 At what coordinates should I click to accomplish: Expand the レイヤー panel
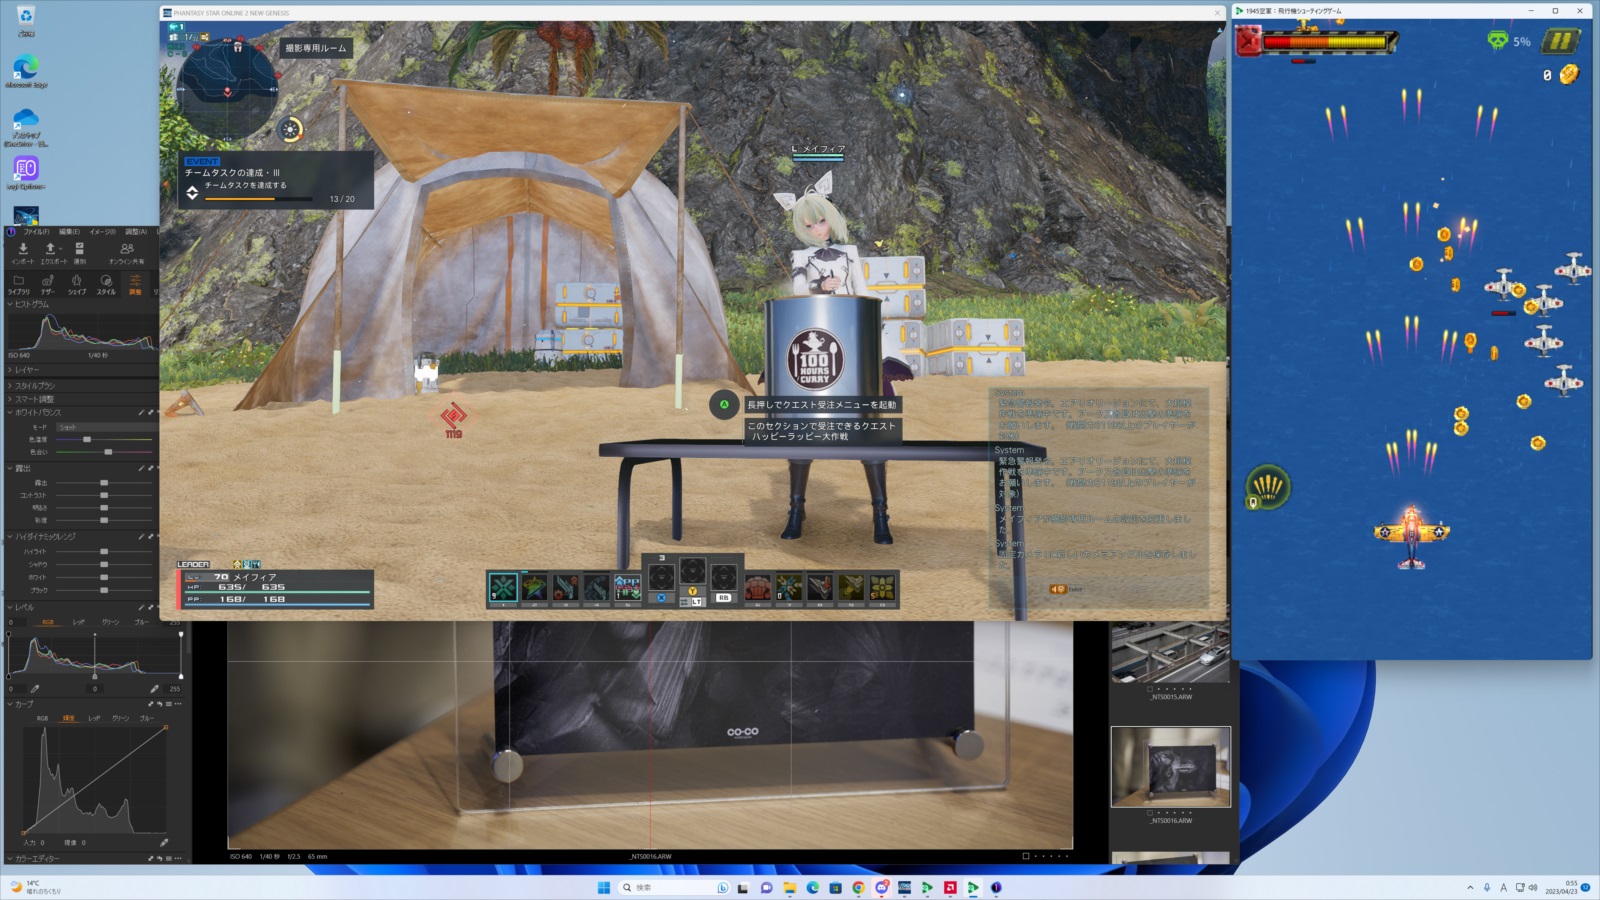pyautogui.click(x=10, y=370)
